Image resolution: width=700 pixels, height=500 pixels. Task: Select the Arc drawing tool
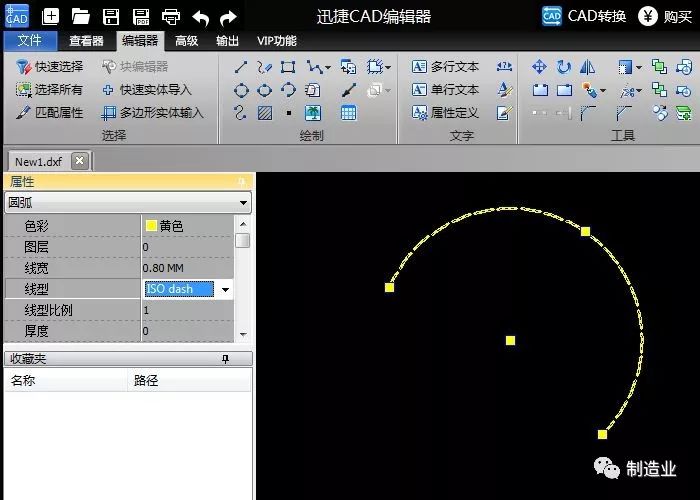coord(288,90)
